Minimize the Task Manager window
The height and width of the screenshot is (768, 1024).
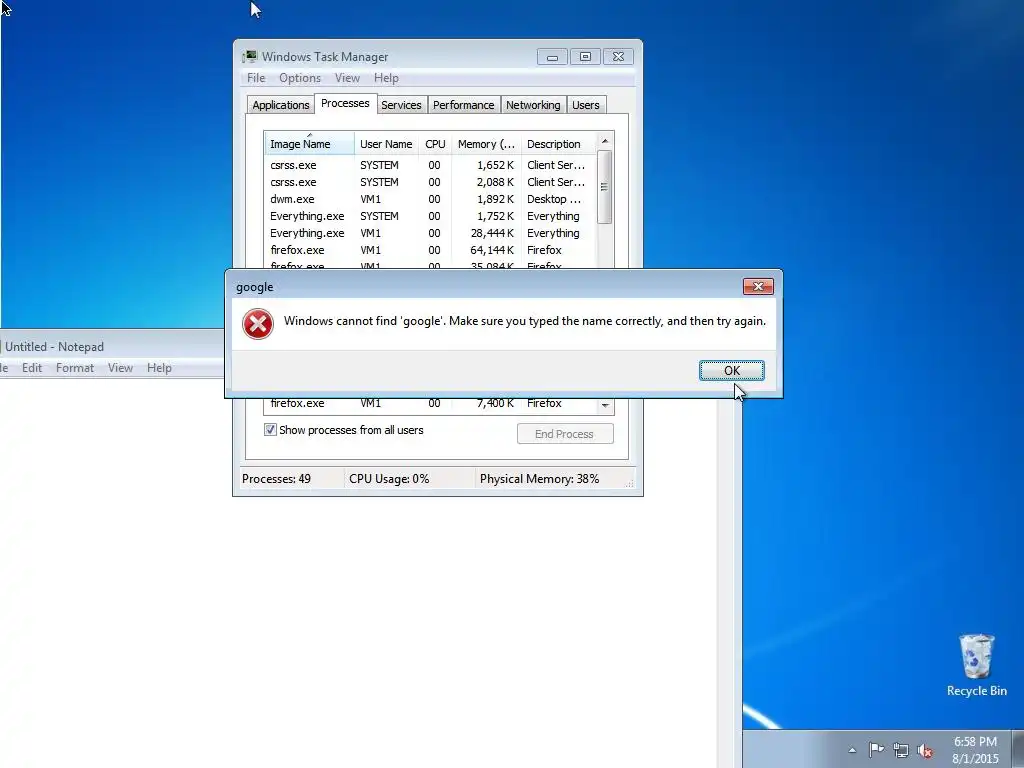pyautogui.click(x=552, y=57)
